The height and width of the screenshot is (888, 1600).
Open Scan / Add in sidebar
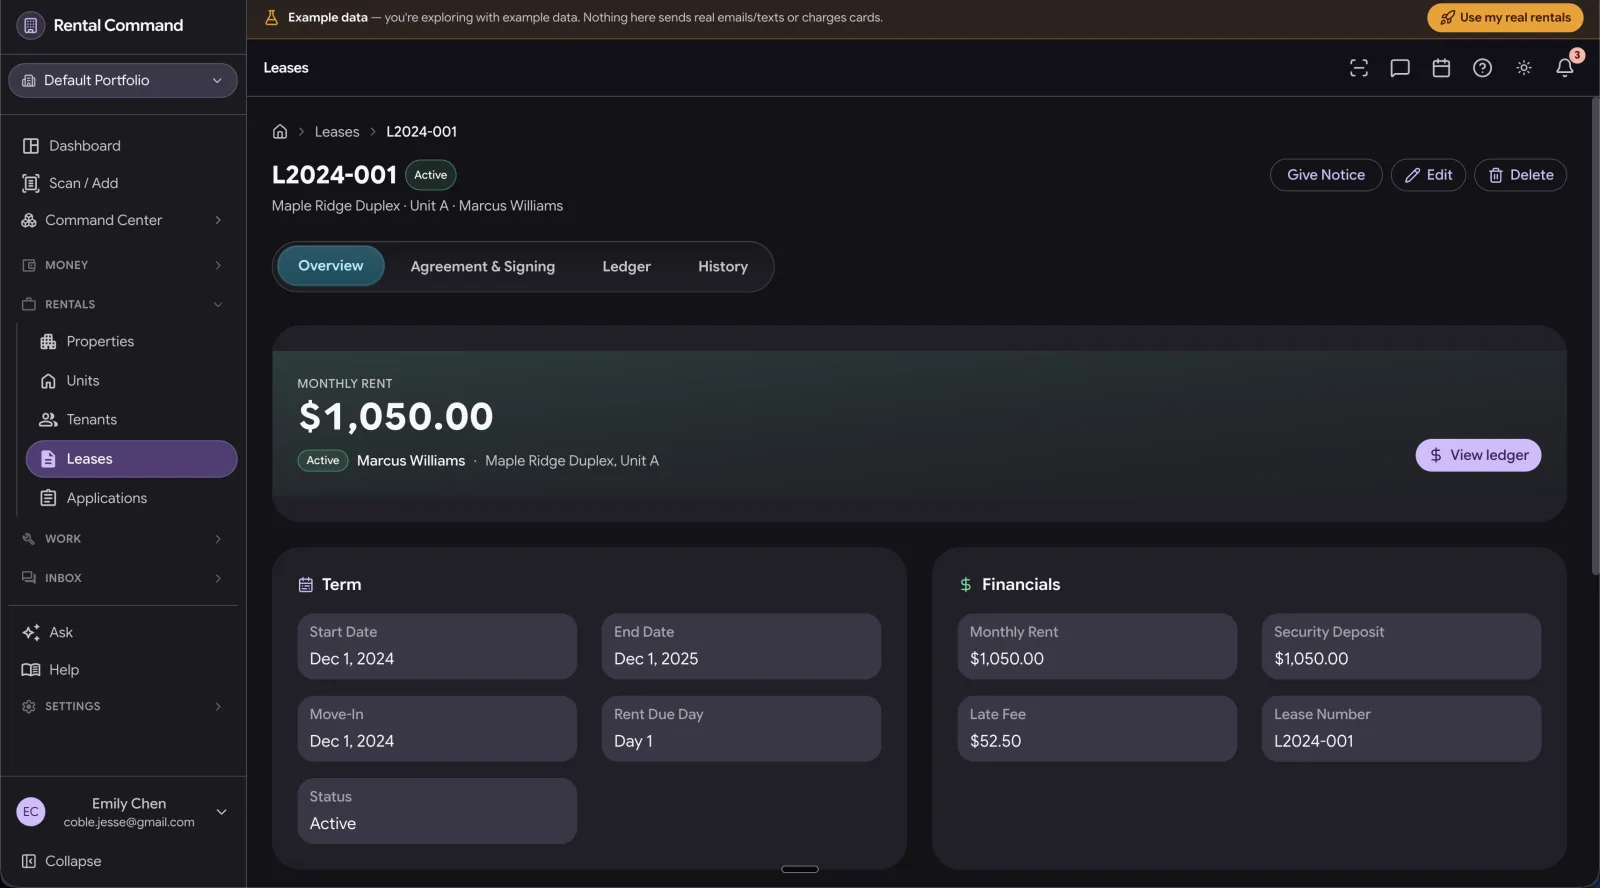[x=122, y=183]
